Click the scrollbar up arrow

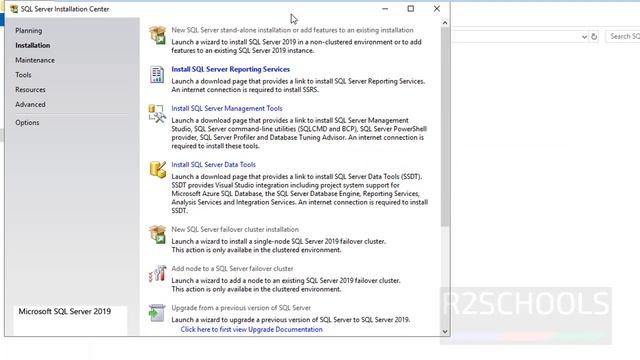tap(445, 23)
